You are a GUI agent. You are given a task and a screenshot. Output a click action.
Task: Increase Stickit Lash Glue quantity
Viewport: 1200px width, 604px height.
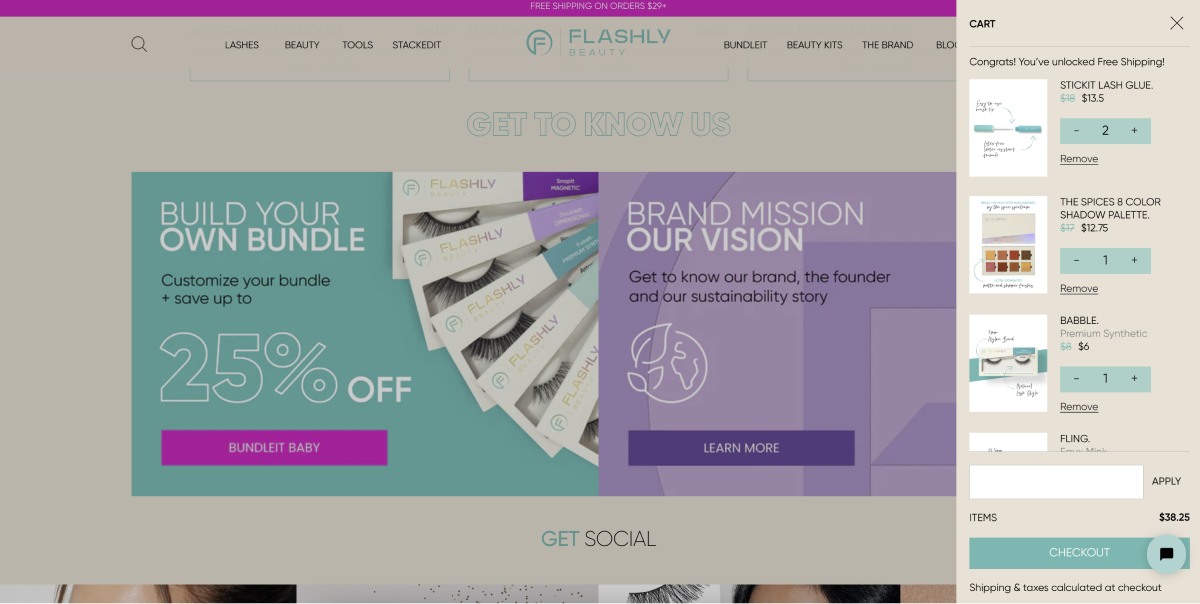click(1134, 131)
